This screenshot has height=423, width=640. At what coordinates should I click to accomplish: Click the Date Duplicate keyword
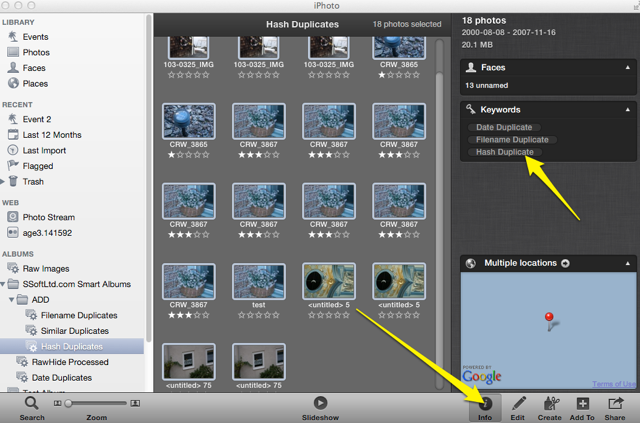pos(505,127)
